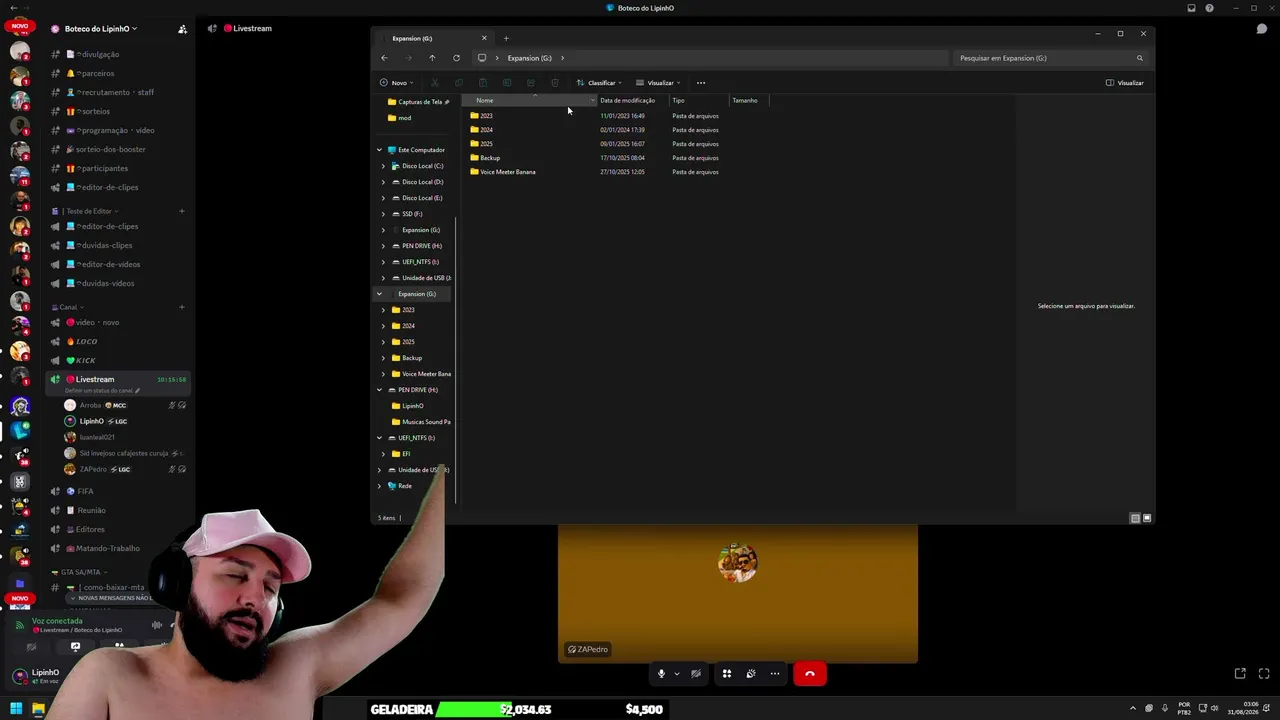Open the Classificar sort dropdown
The width and height of the screenshot is (1280, 720).
[599, 83]
